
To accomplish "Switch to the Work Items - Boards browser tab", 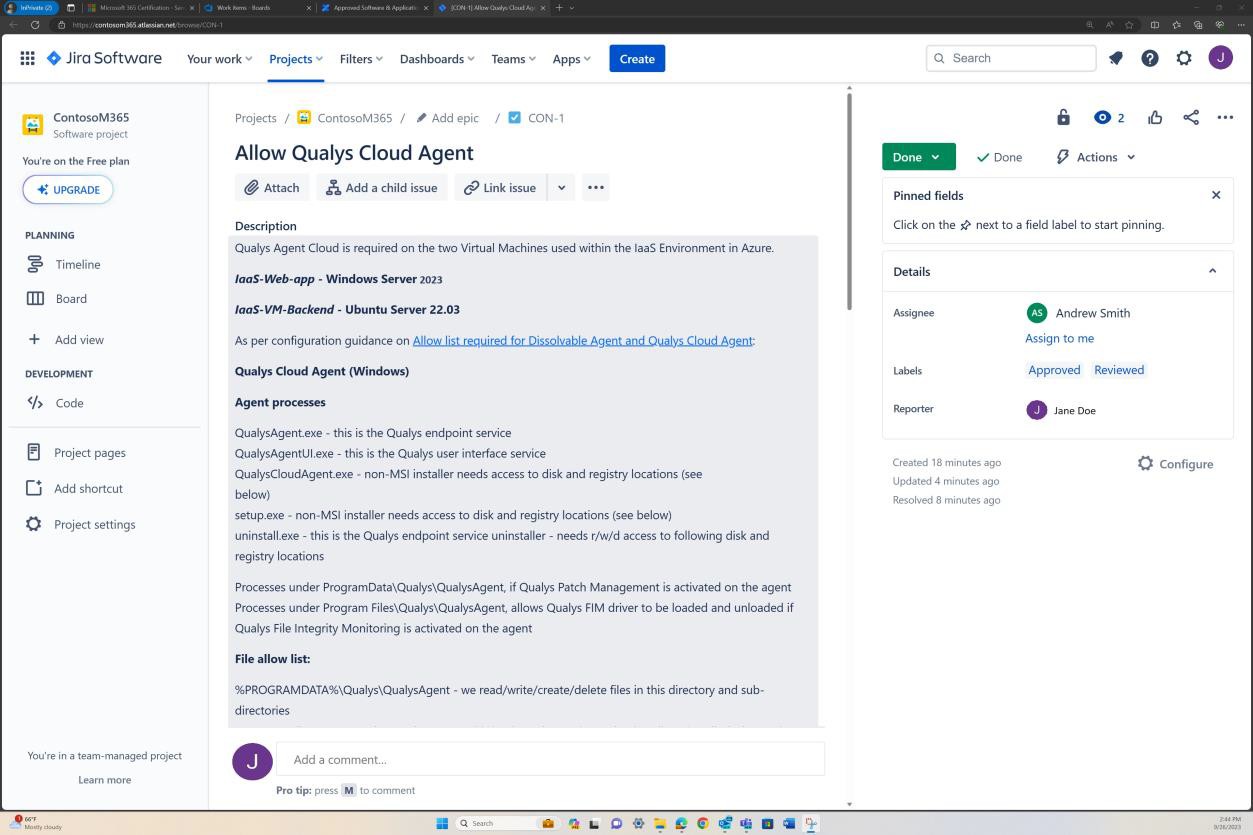I will tap(245, 8).
